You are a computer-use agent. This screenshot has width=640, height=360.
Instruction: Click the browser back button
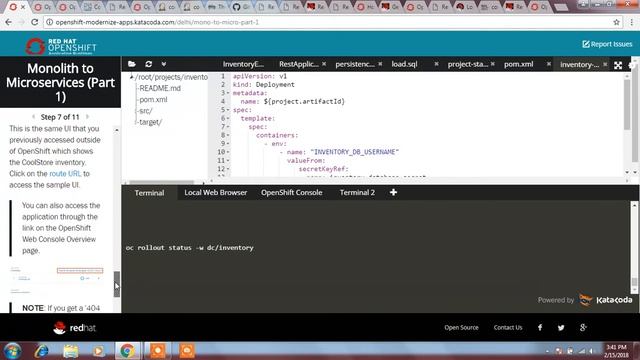9,22
